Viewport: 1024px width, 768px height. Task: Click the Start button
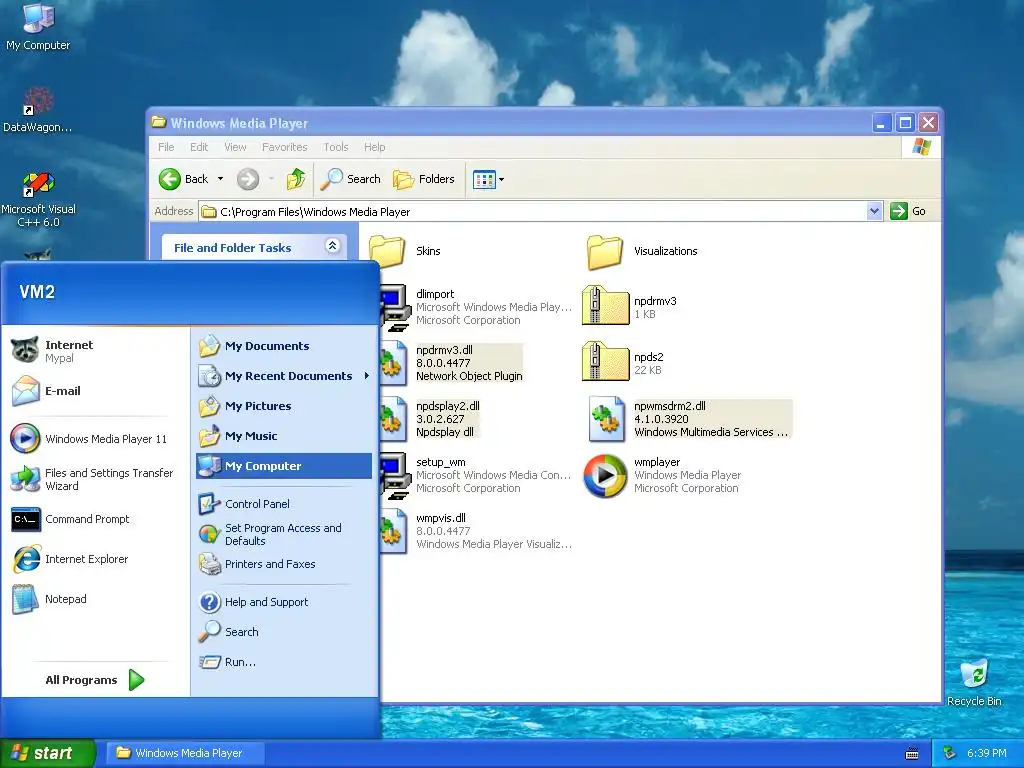[48, 753]
